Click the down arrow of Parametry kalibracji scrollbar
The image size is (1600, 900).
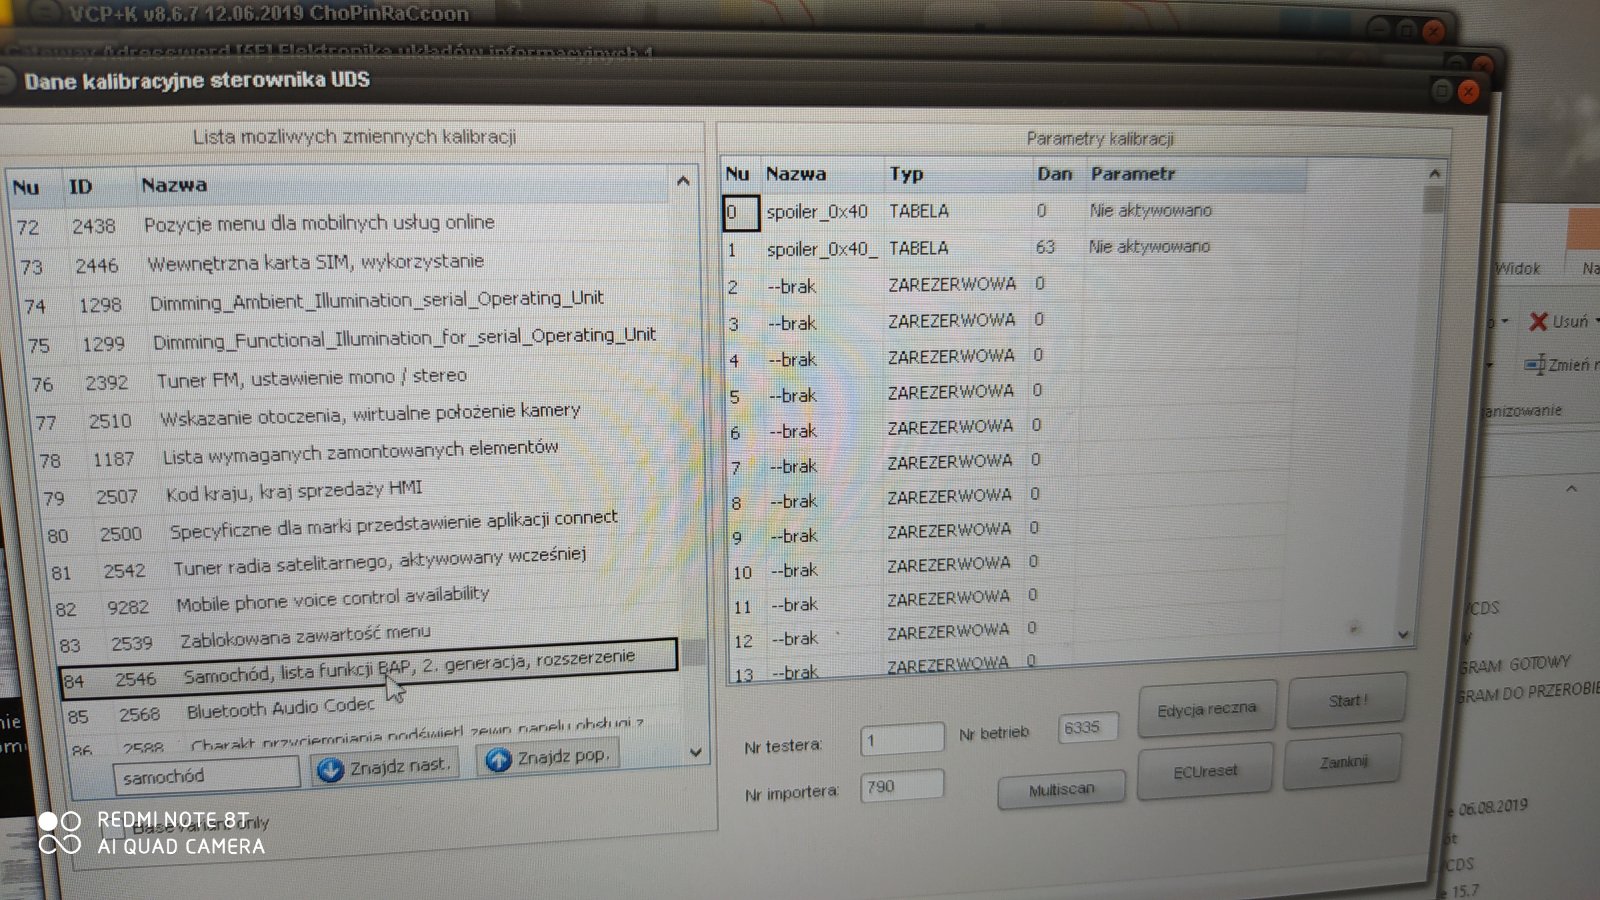pos(1403,634)
